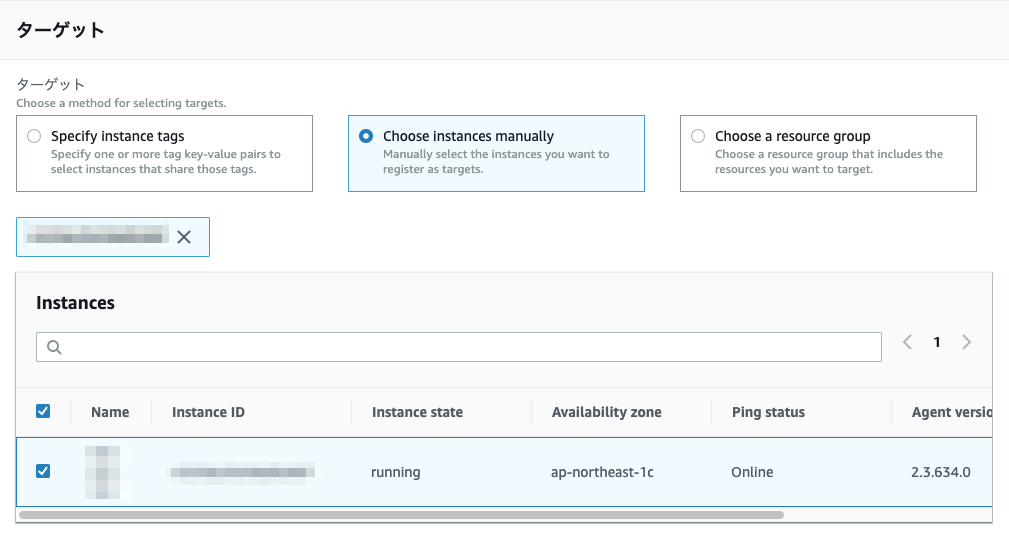The image size is (1009, 540).
Task: Toggle the select-all instances header checkbox
Action: click(43, 411)
